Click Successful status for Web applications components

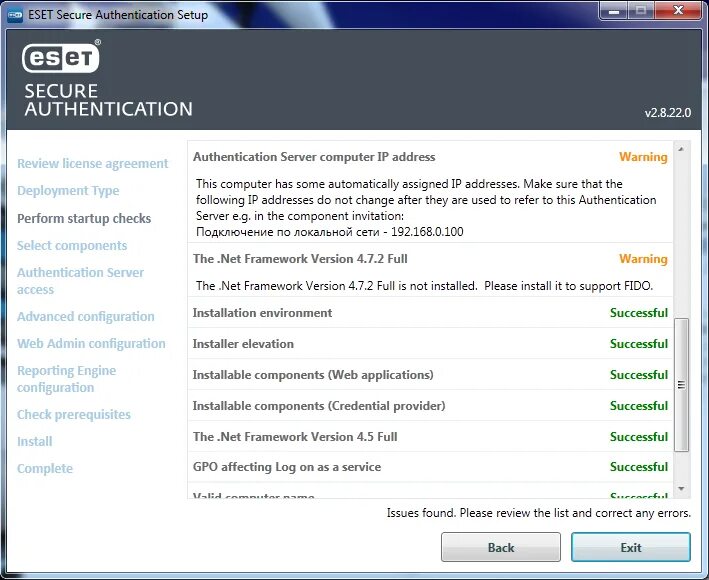638,375
